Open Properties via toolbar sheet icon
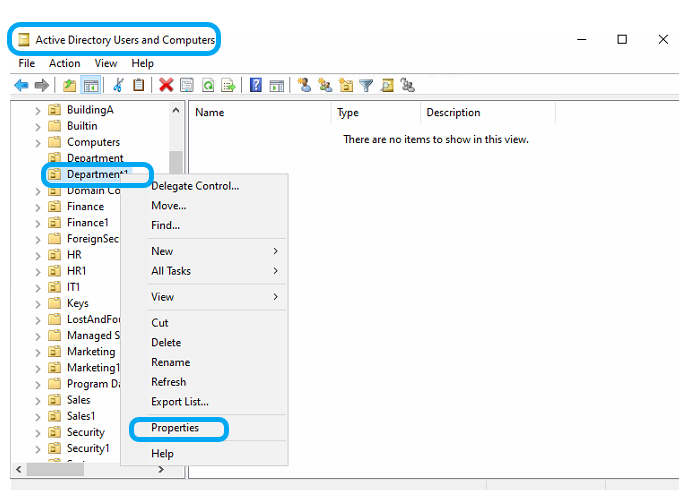Image resolution: width=686 pixels, height=496 pixels. point(187,85)
